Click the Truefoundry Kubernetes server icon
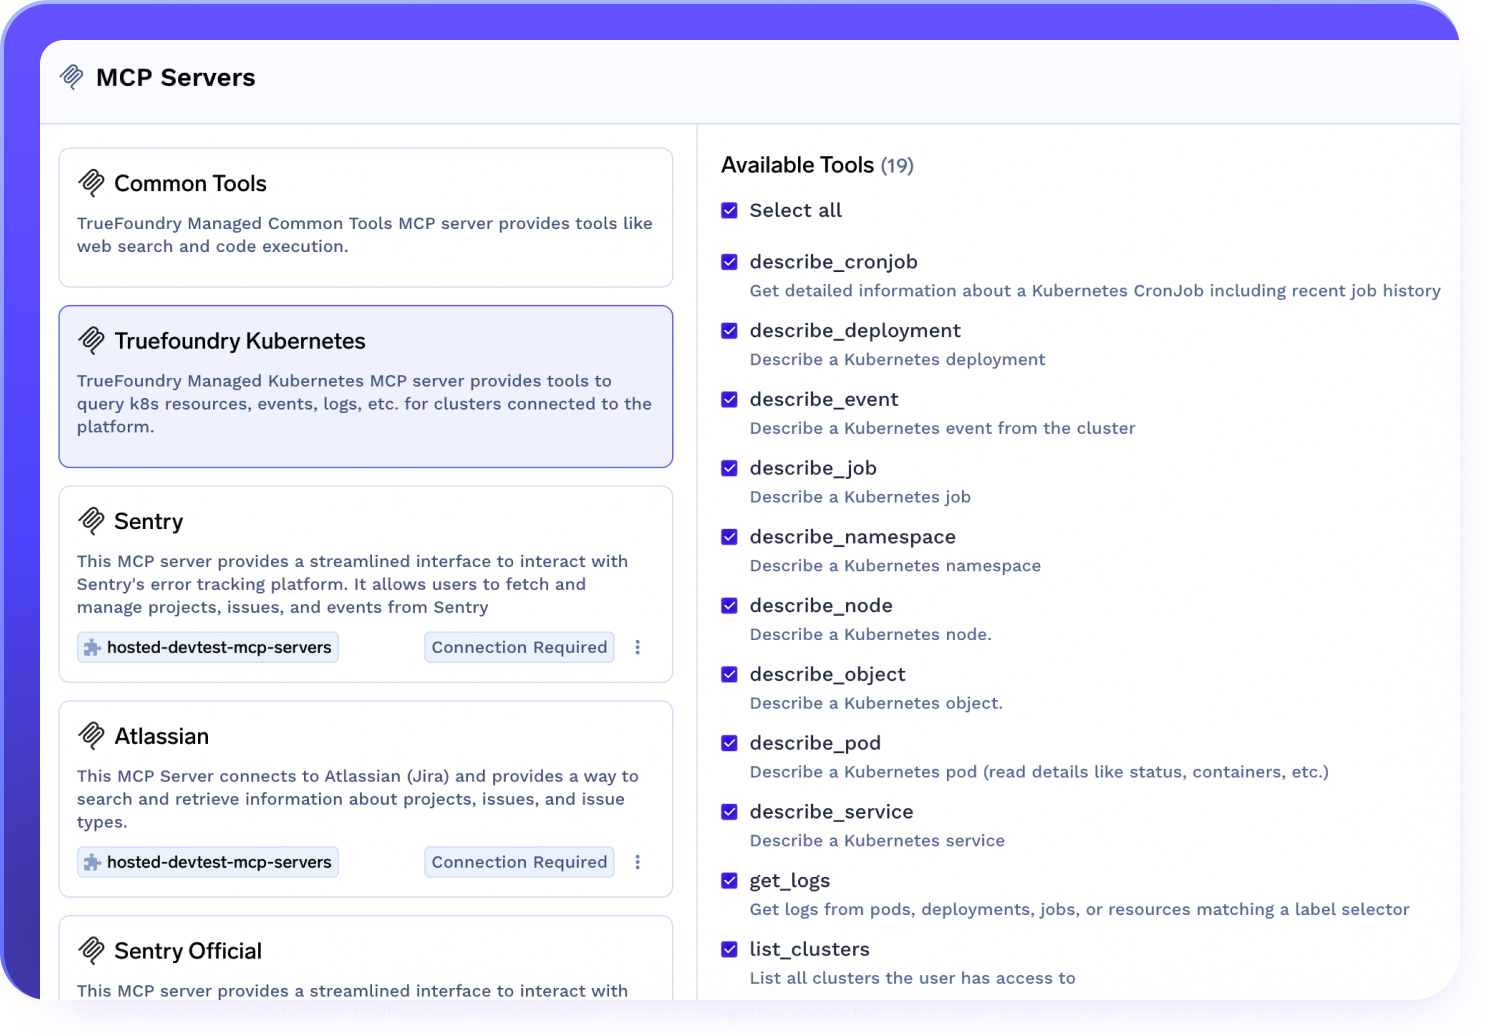Image resolution: width=1488 pixels, height=1036 pixels. point(91,340)
